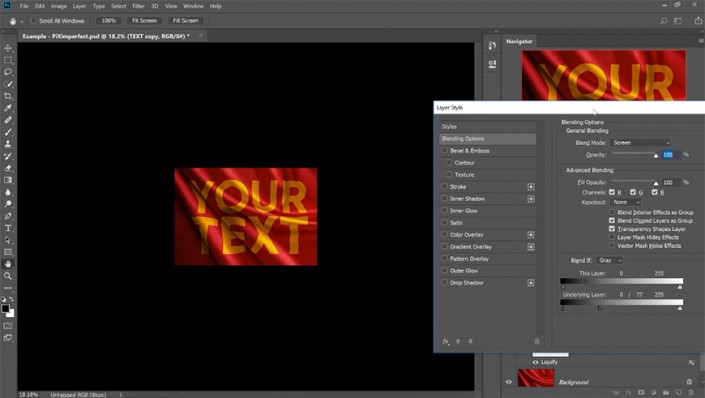Open the File menu

tap(24, 6)
